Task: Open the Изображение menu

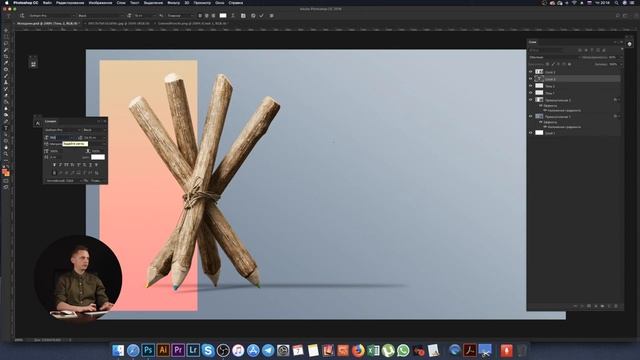Action: click(x=100, y=3)
